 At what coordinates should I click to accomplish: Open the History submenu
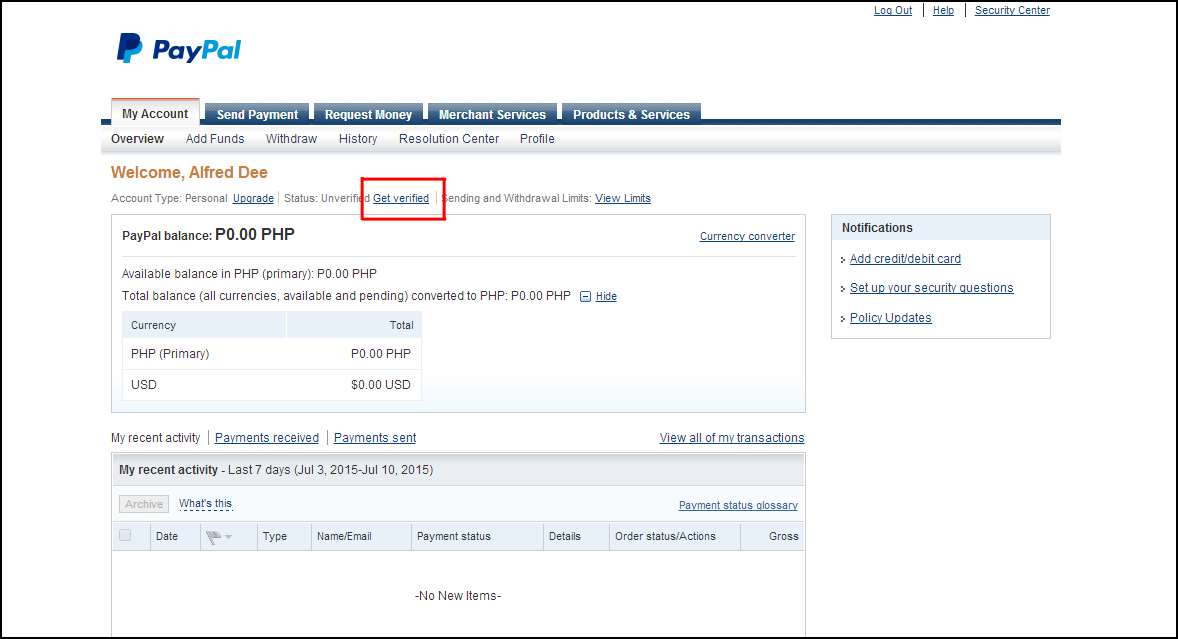tap(358, 139)
